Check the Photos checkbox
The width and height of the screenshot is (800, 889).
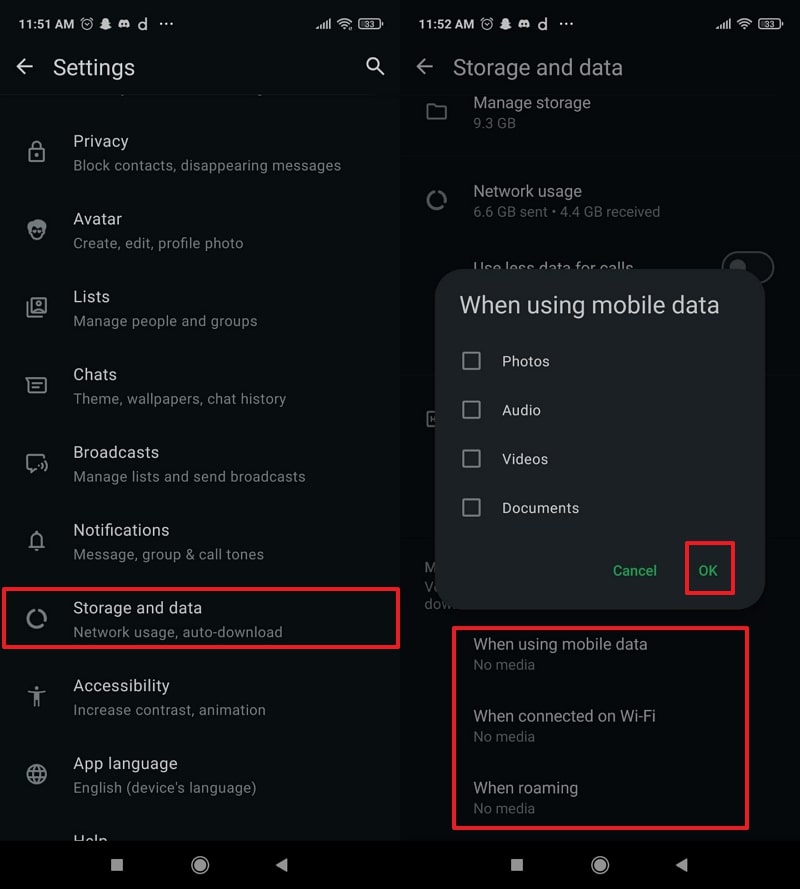point(471,361)
